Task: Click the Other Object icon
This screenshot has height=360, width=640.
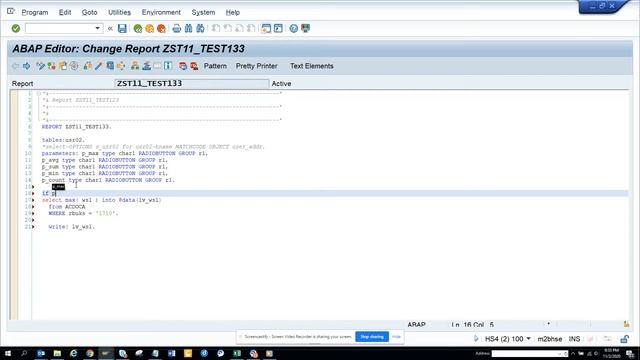Action: click(63, 66)
